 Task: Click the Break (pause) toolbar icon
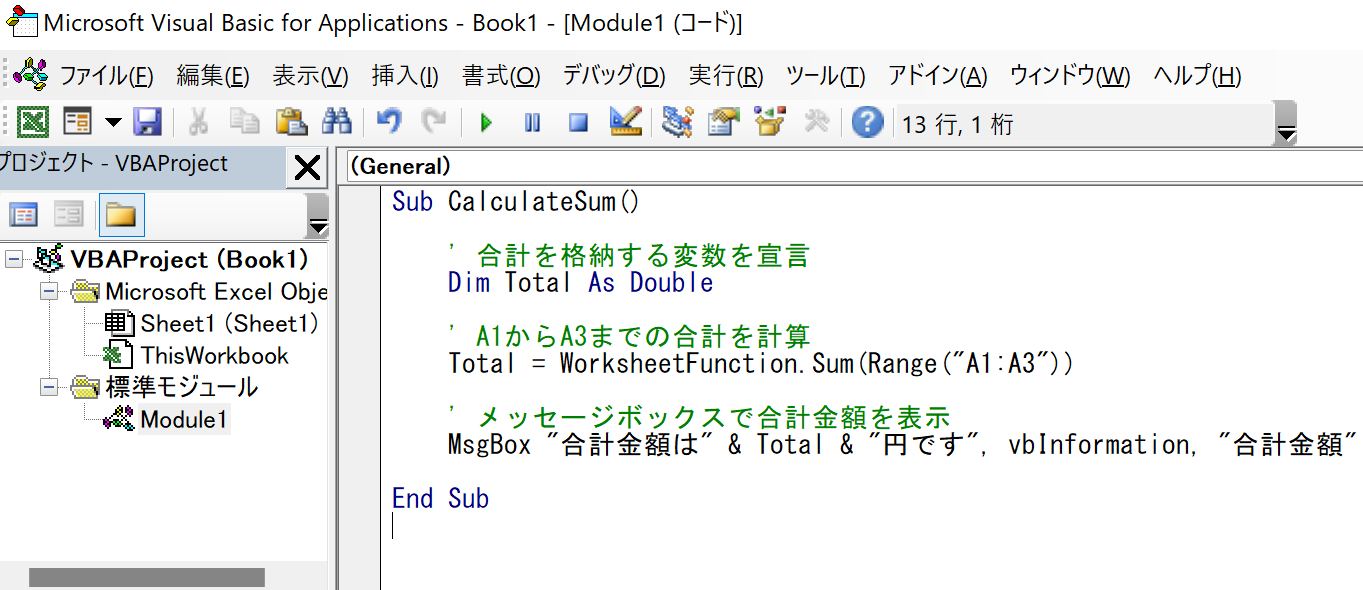coord(532,123)
